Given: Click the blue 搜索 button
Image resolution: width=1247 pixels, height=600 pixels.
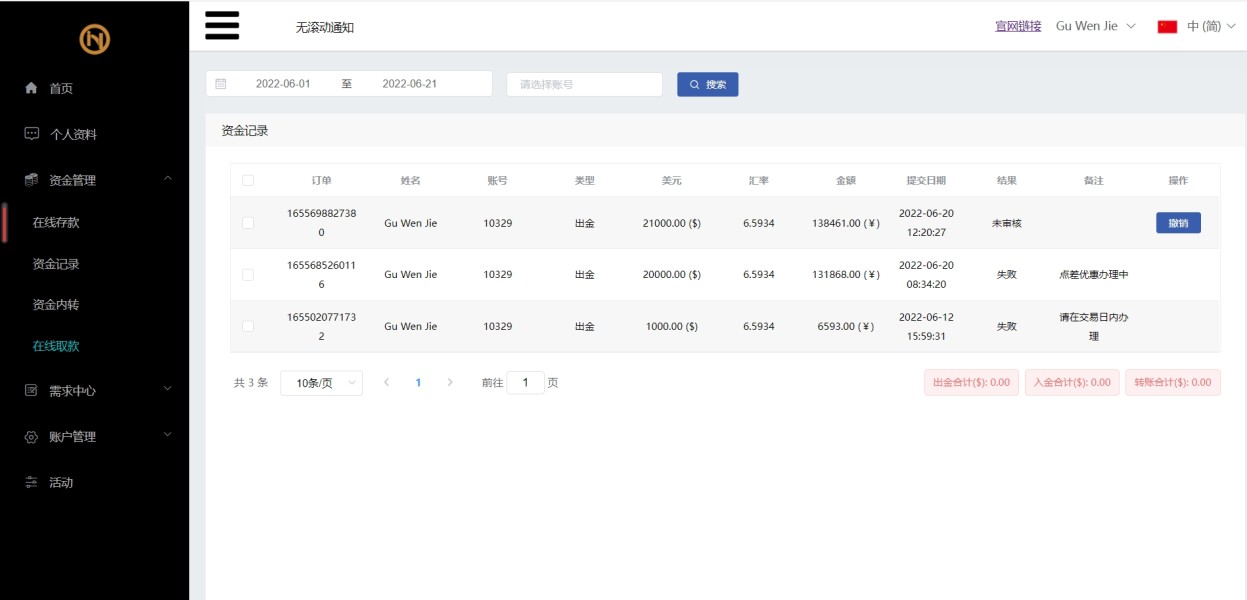Looking at the screenshot, I should click(707, 84).
